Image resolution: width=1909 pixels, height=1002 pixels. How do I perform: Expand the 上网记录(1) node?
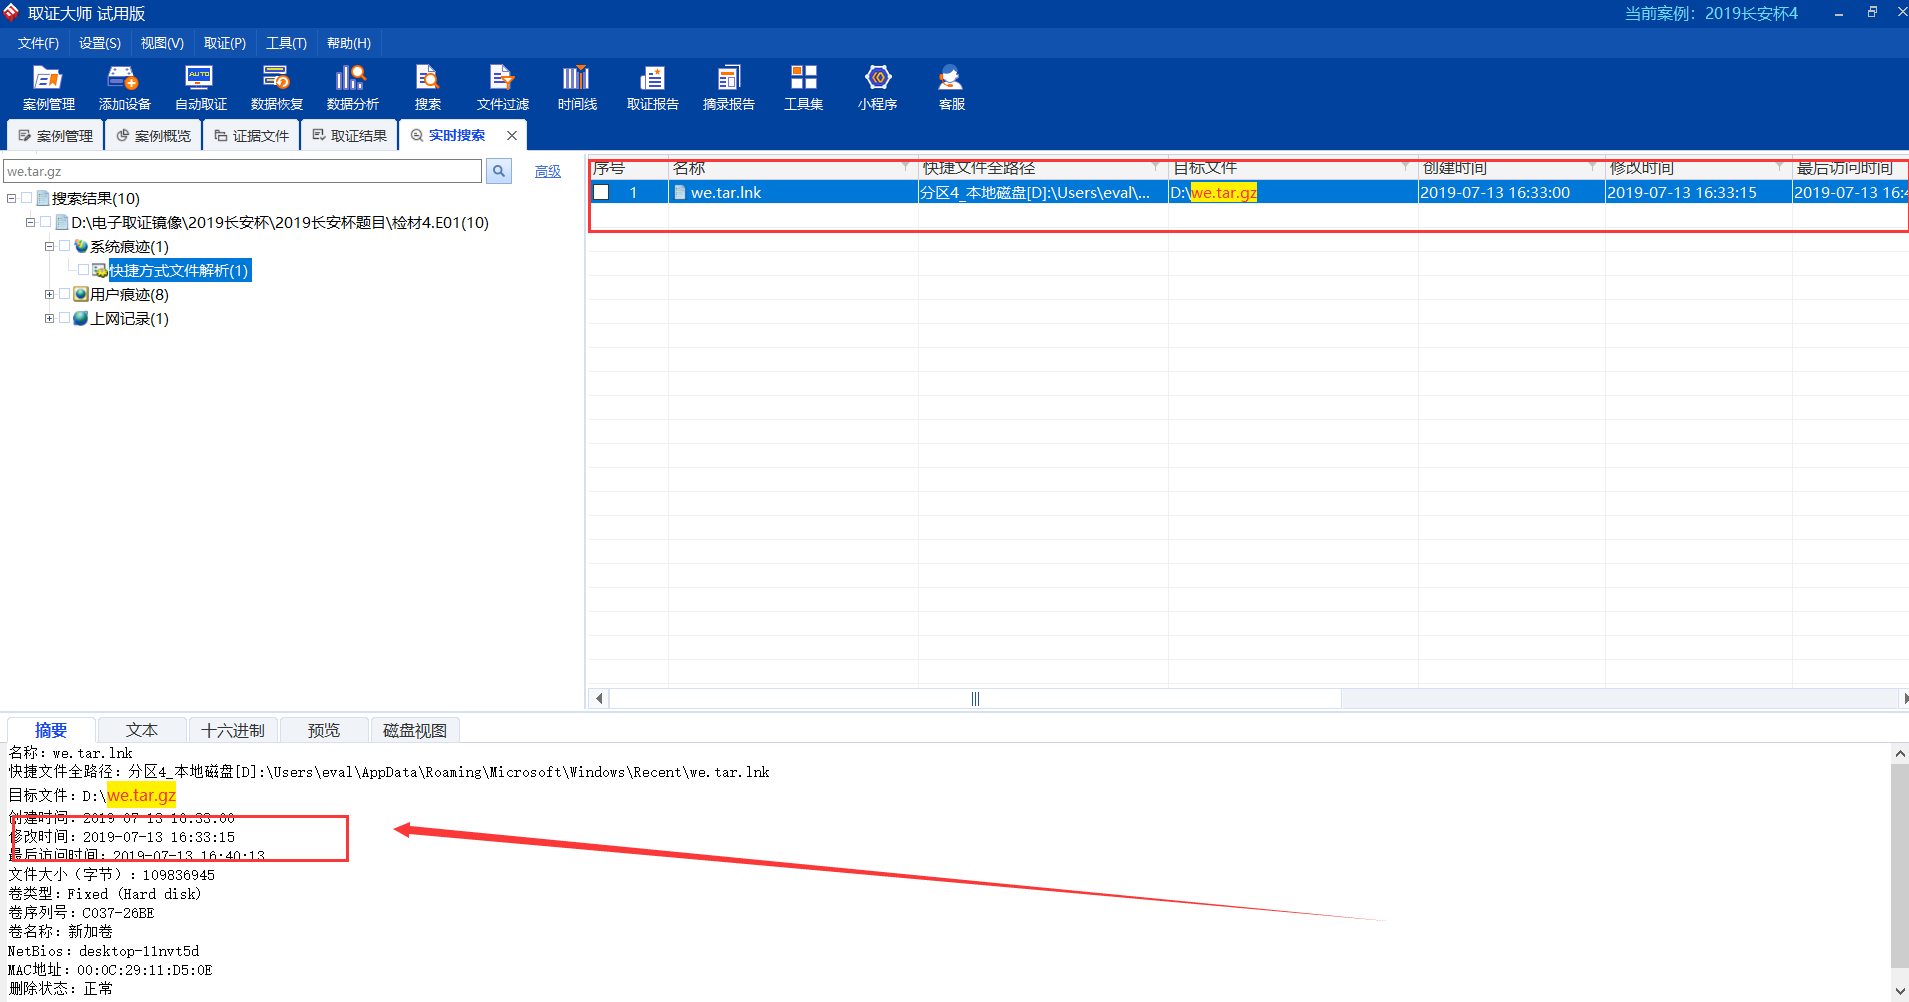49,318
